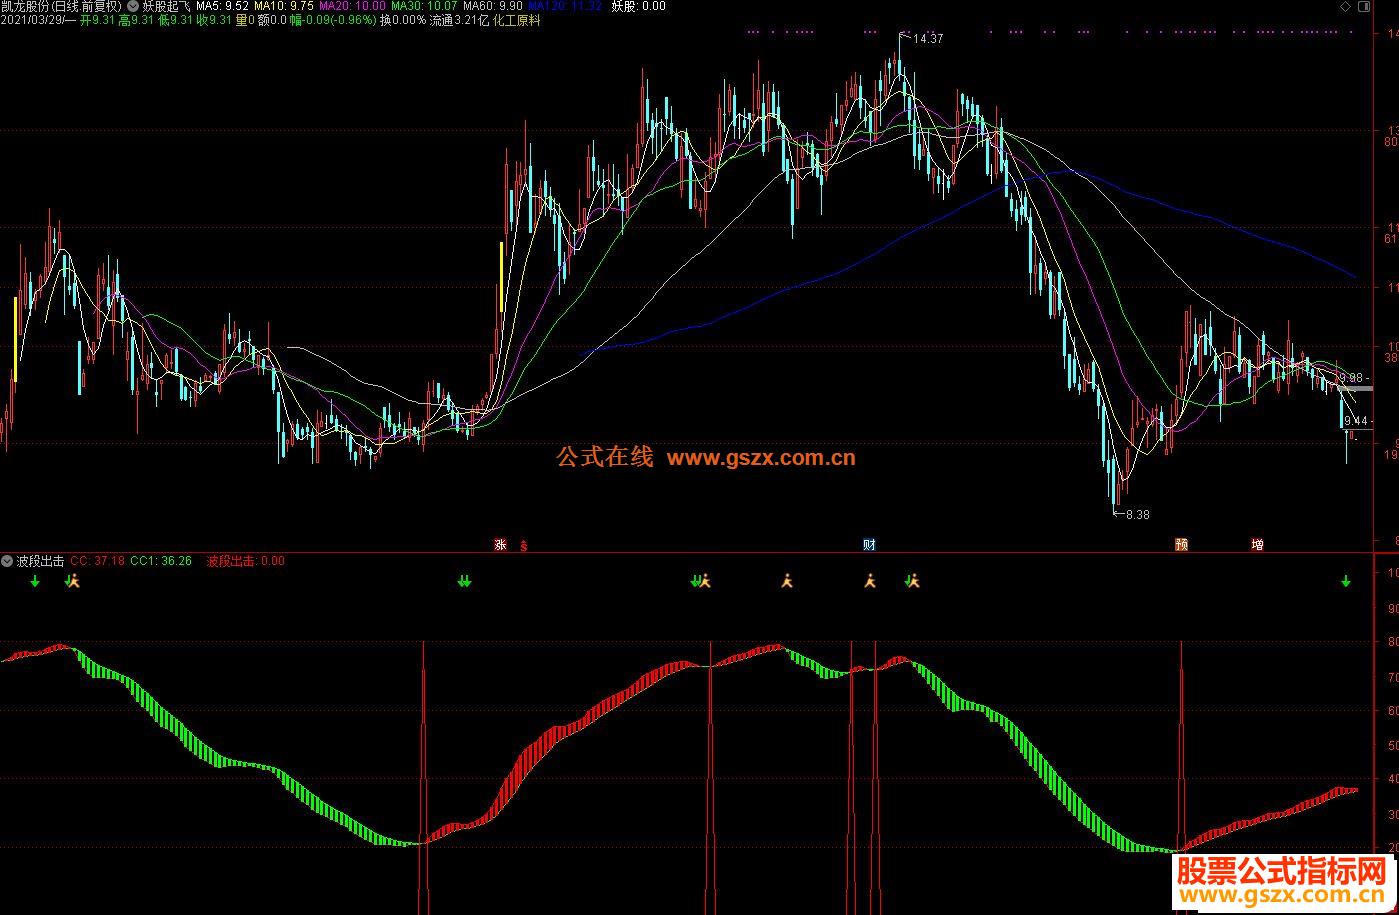Click the 预 event marker
Image resolution: width=1399 pixels, height=915 pixels.
point(1182,545)
